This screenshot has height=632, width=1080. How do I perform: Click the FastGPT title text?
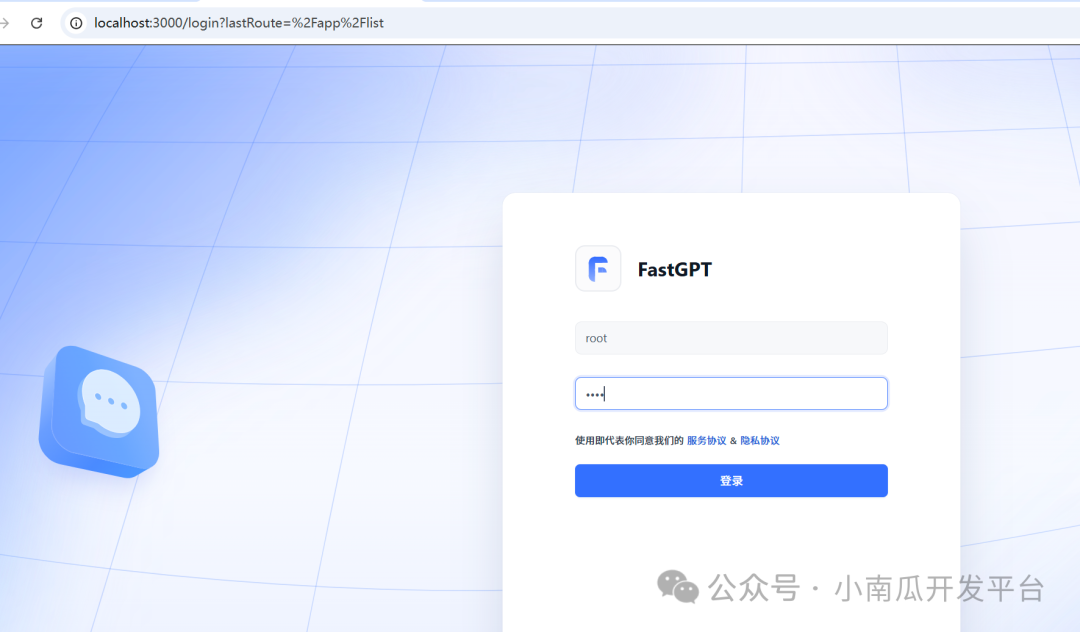pyautogui.click(x=674, y=269)
